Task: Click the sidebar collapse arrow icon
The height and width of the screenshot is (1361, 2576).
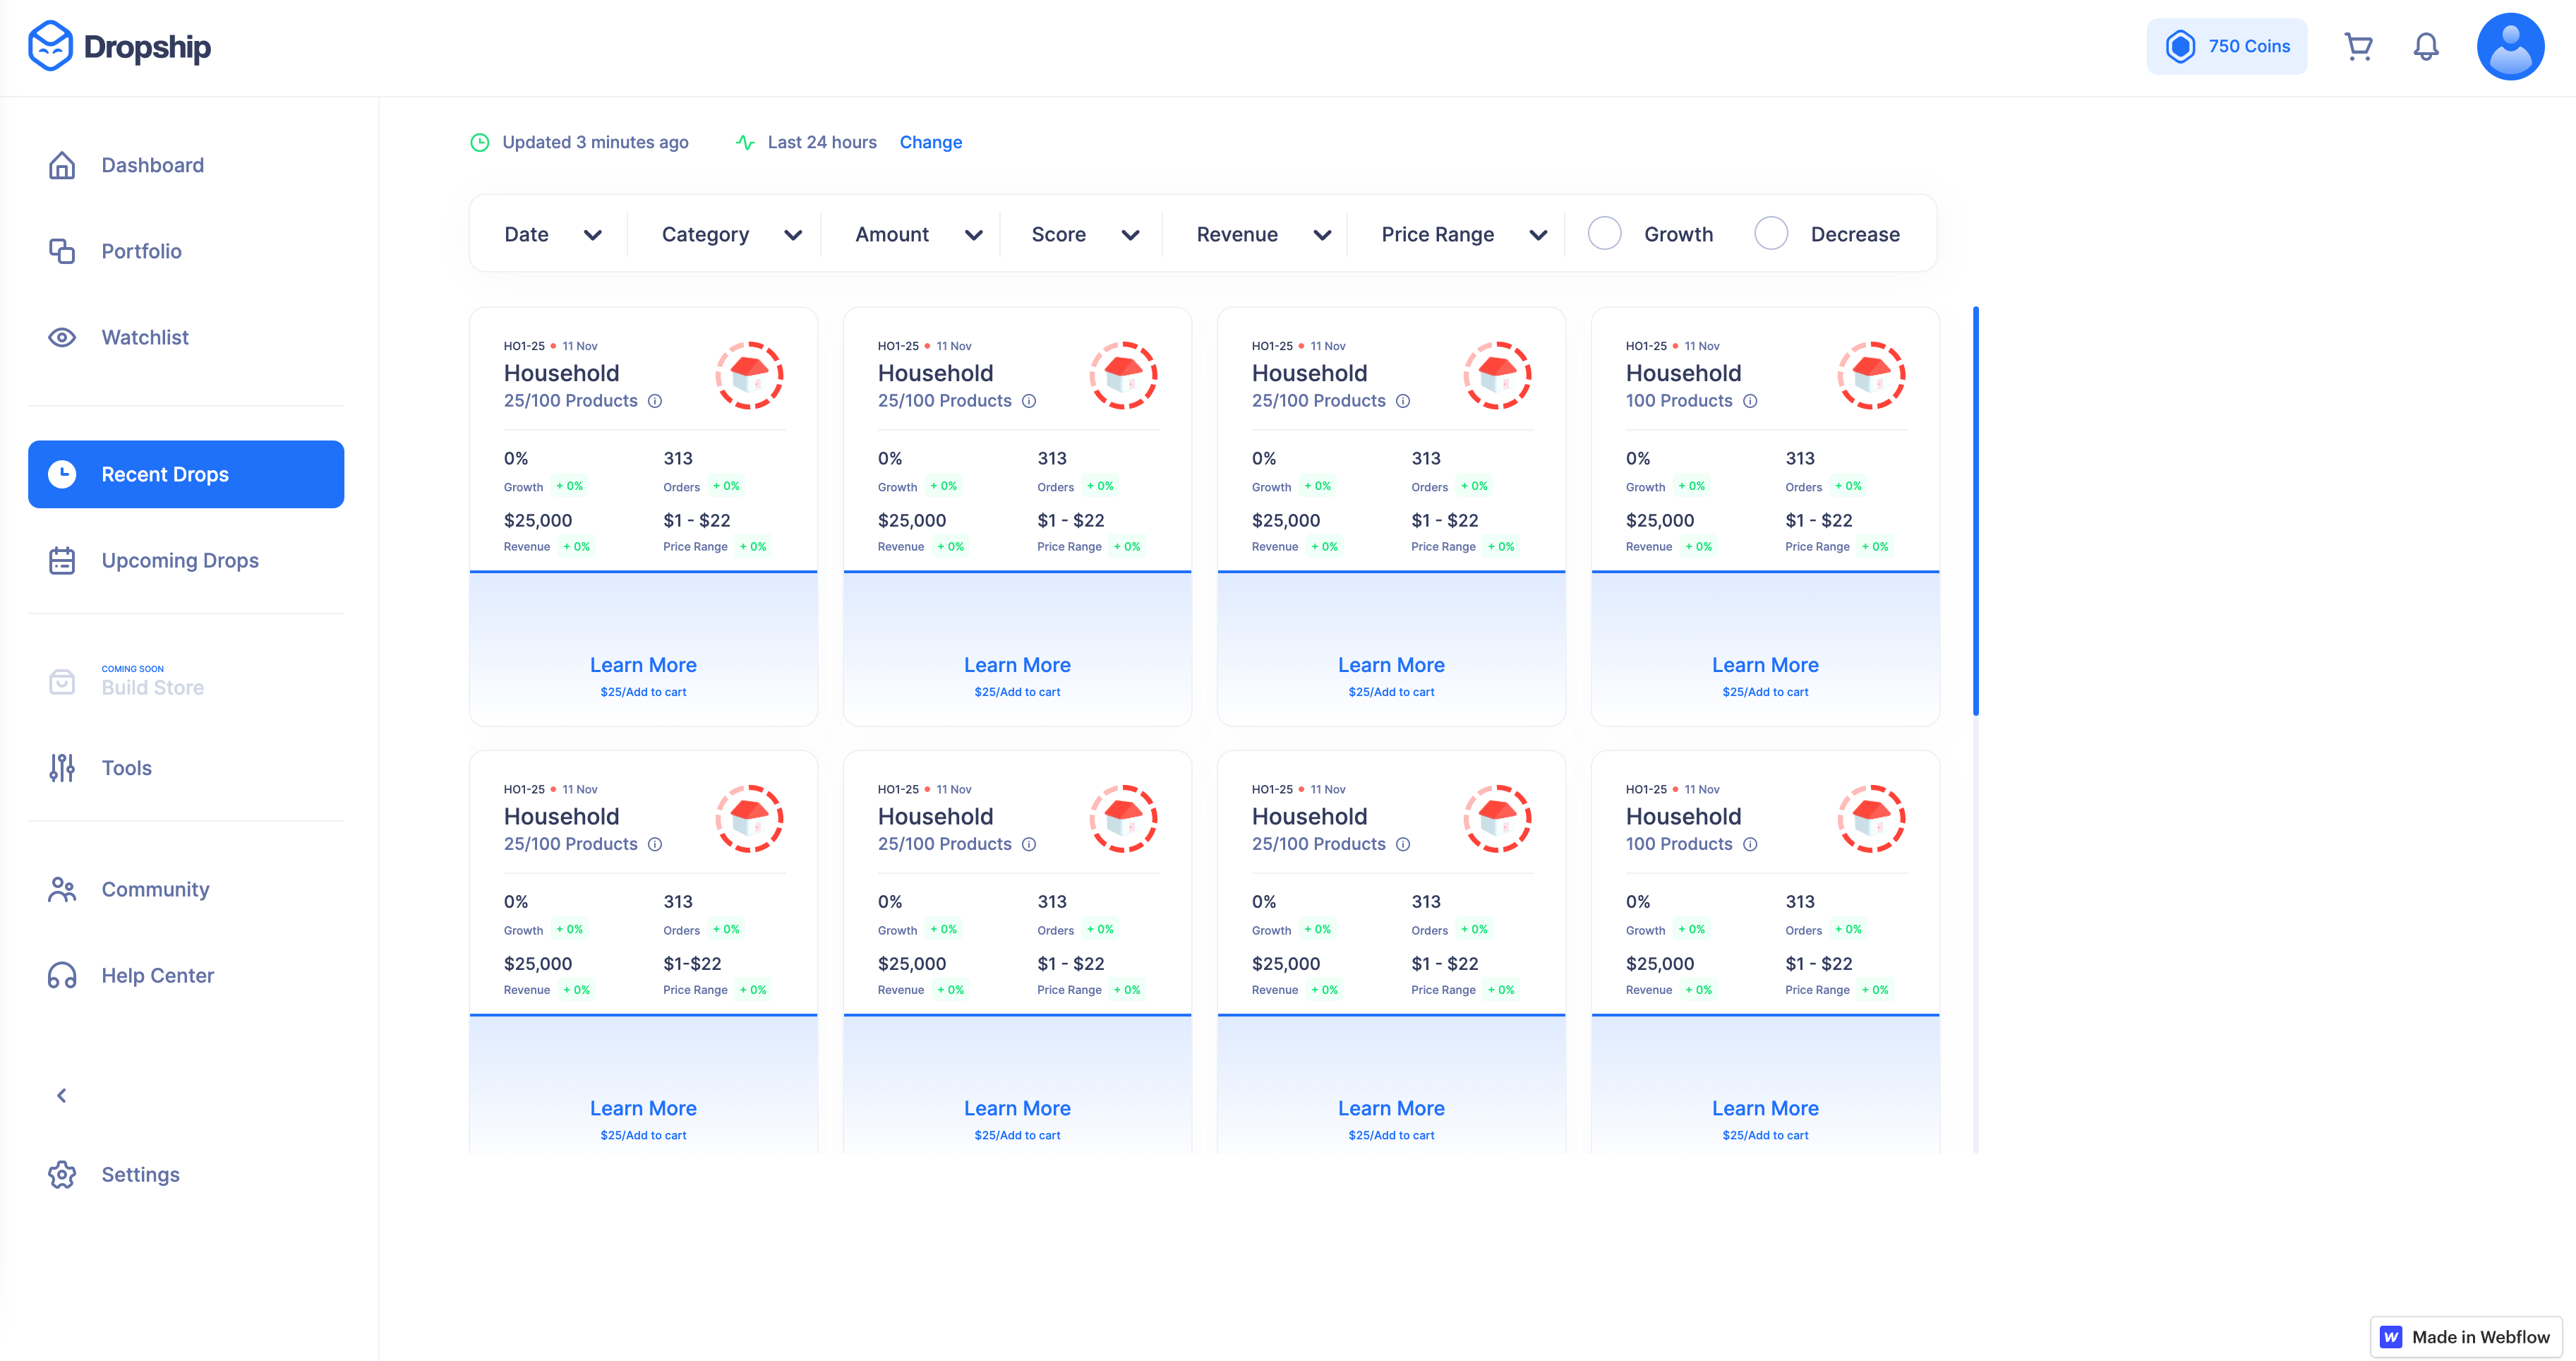Action: pos(62,1096)
